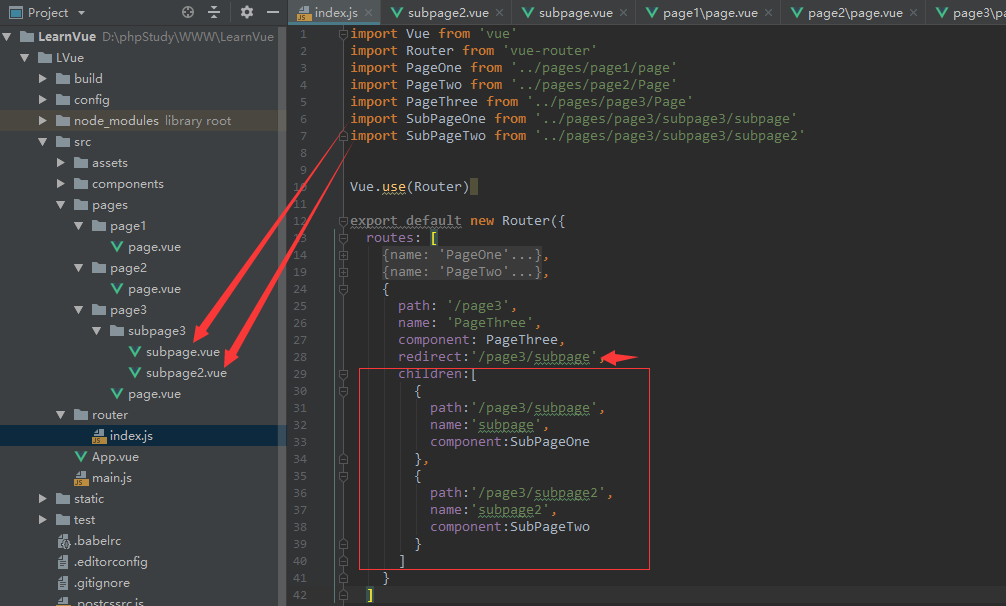The width and height of the screenshot is (1006, 606).
Task: Click the JS icon on index.js tab
Action: coord(304,13)
